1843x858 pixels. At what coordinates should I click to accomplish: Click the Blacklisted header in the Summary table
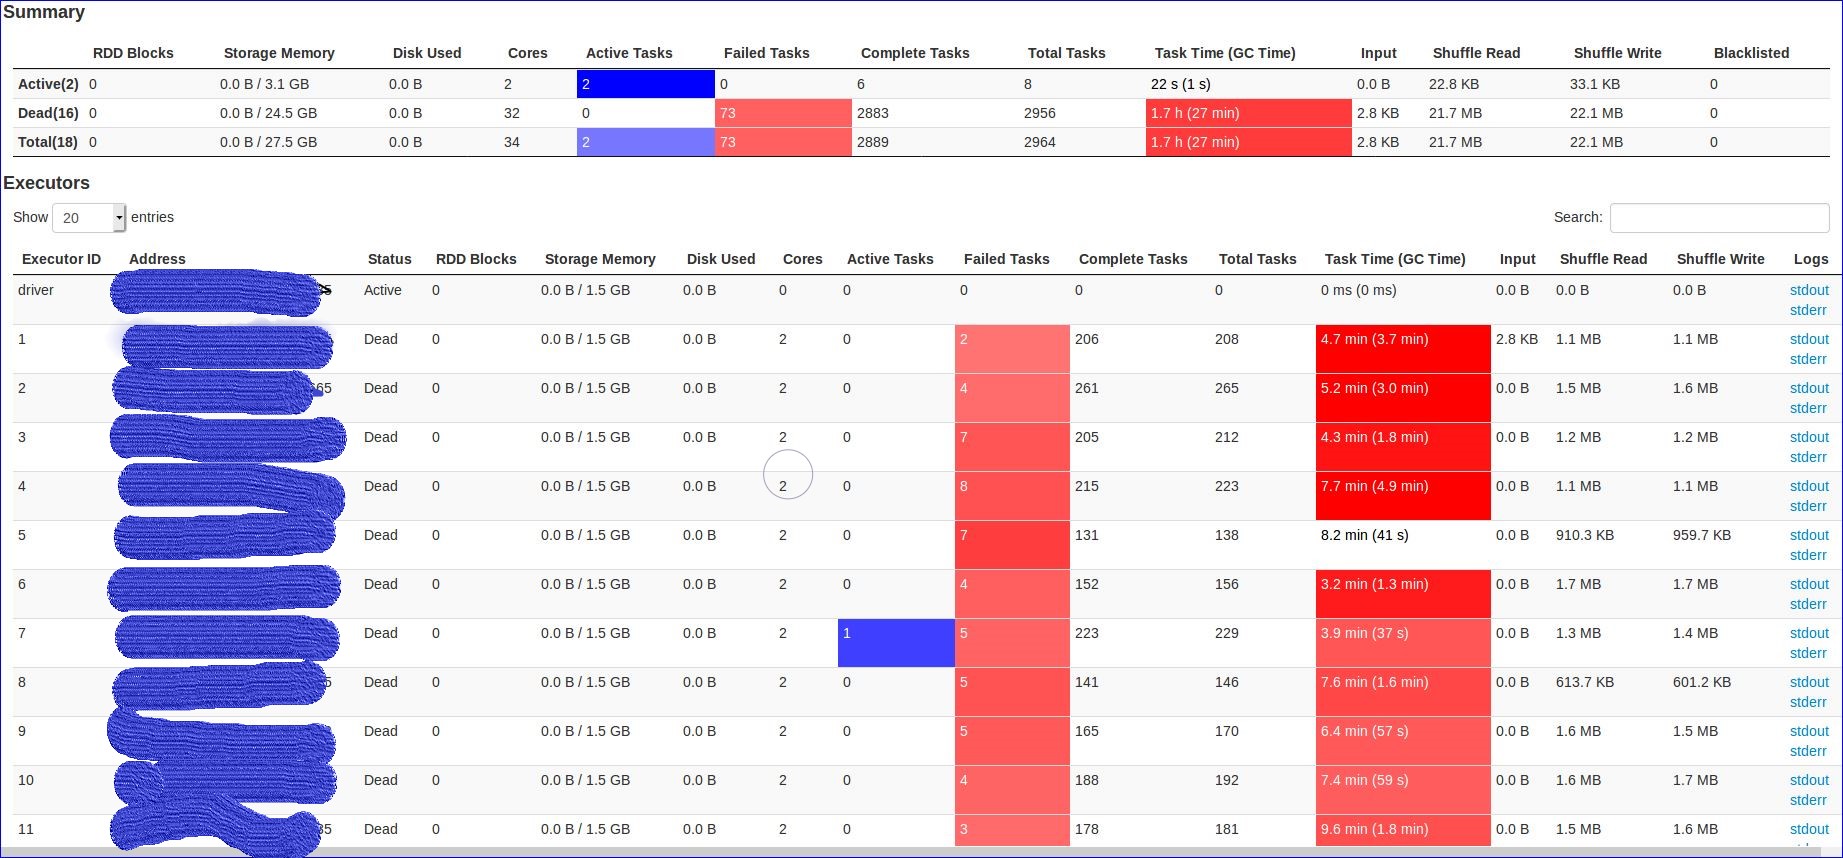pyautogui.click(x=1751, y=53)
